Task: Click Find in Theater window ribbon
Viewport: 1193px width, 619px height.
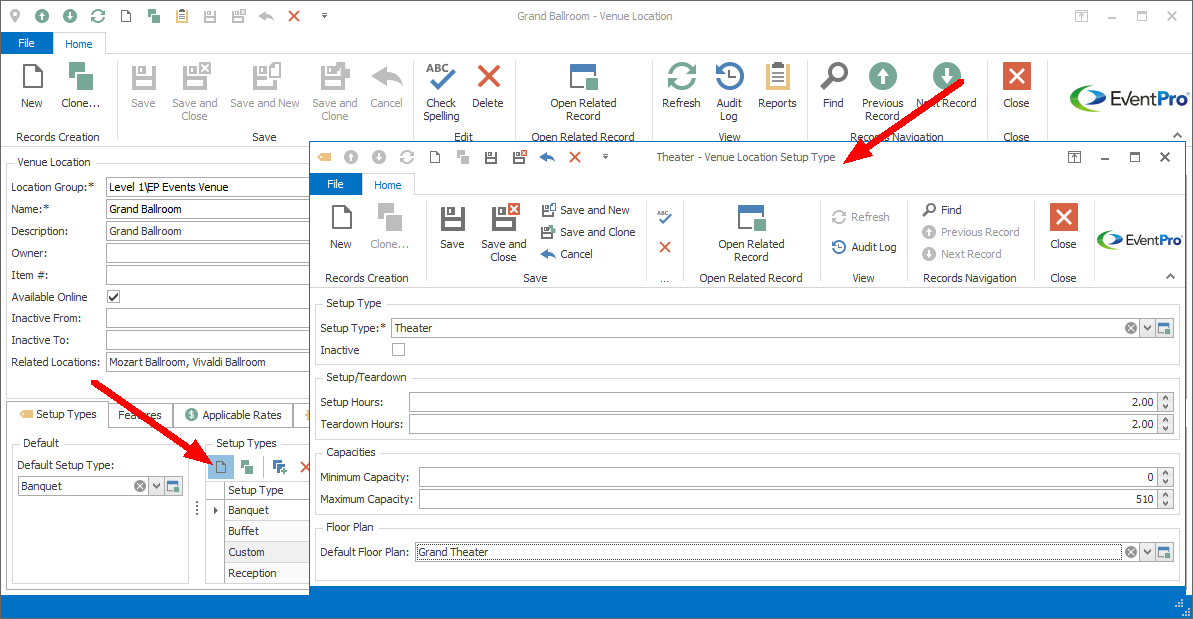Action: (x=942, y=210)
